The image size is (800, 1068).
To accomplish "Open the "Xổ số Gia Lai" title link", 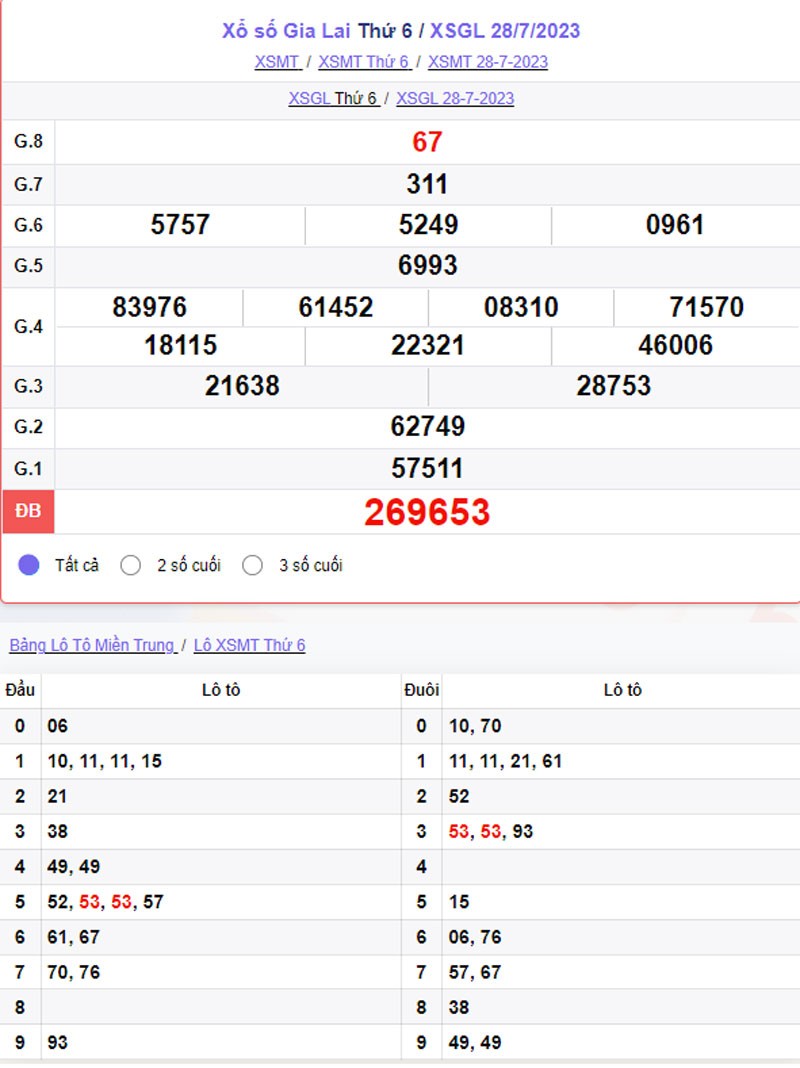I will pos(286,30).
